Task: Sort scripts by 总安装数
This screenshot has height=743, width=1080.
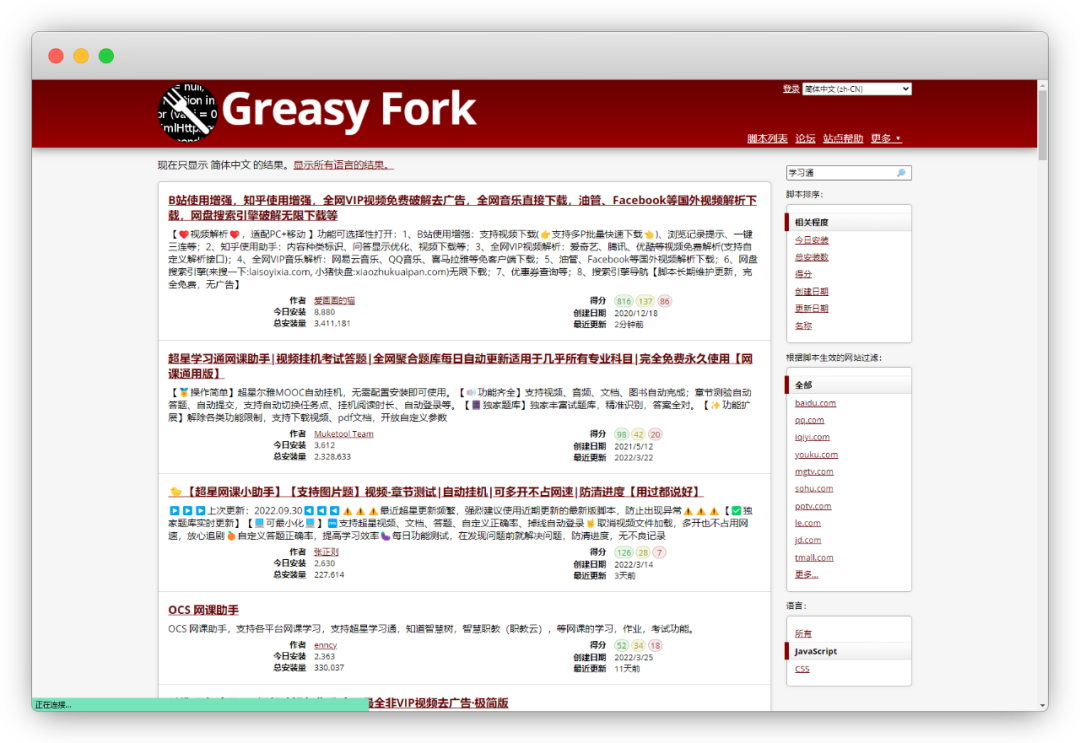Action: click(811, 257)
